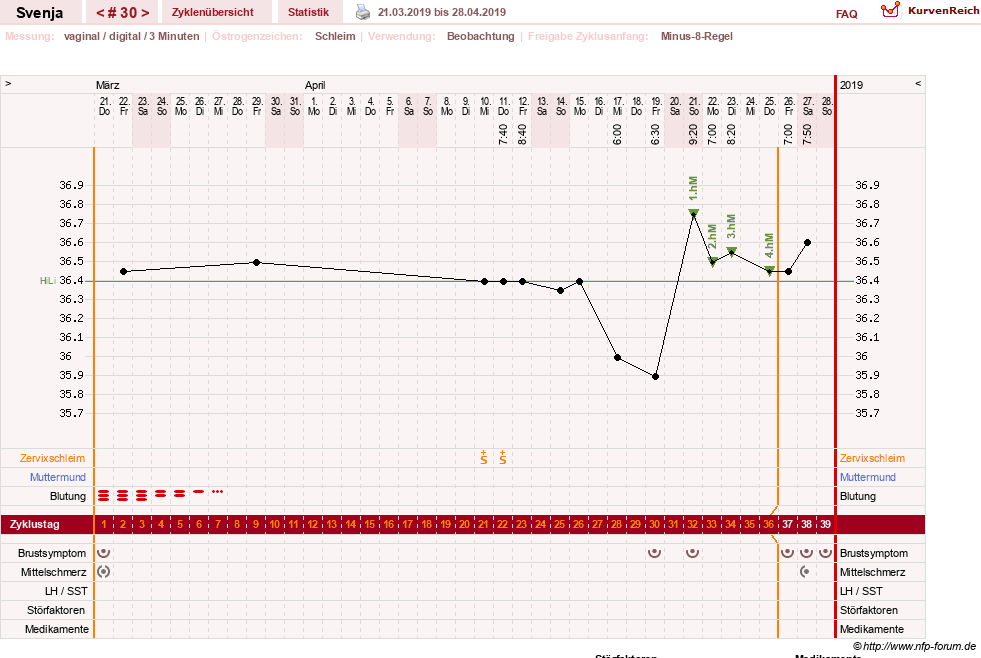The width and height of the screenshot is (981, 658).
Task: Click the nfp-forum.de copyright link
Action: coord(914,646)
